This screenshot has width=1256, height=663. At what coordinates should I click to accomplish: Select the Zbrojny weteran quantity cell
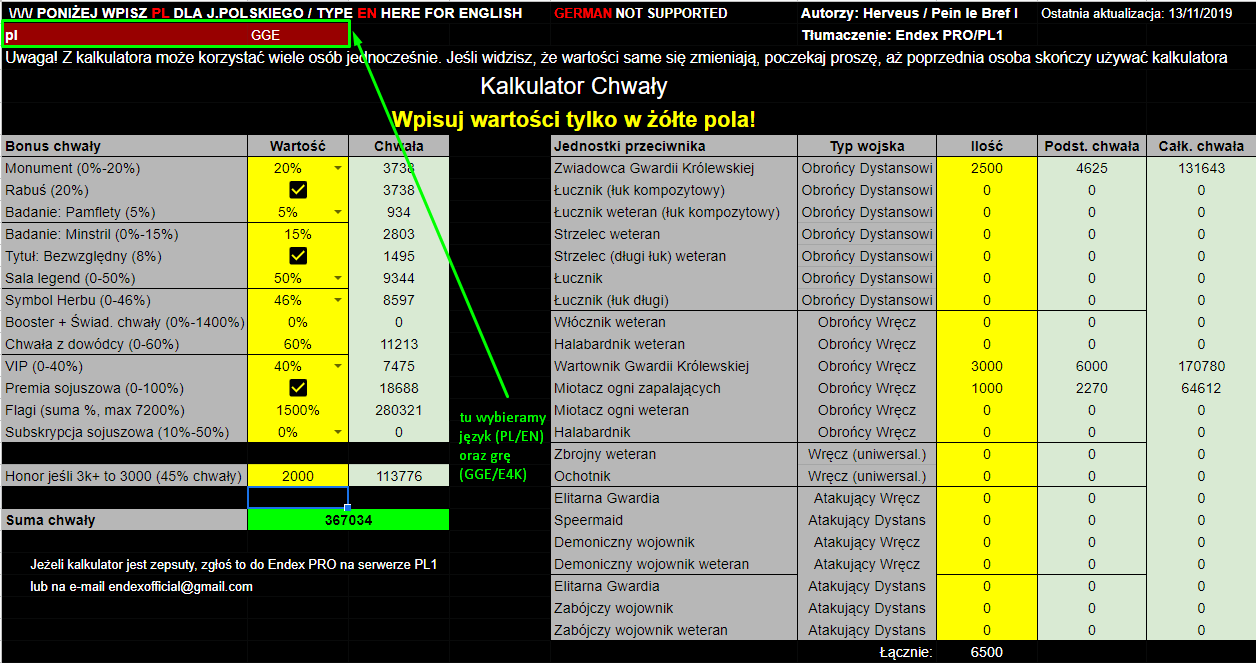[x=987, y=454]
